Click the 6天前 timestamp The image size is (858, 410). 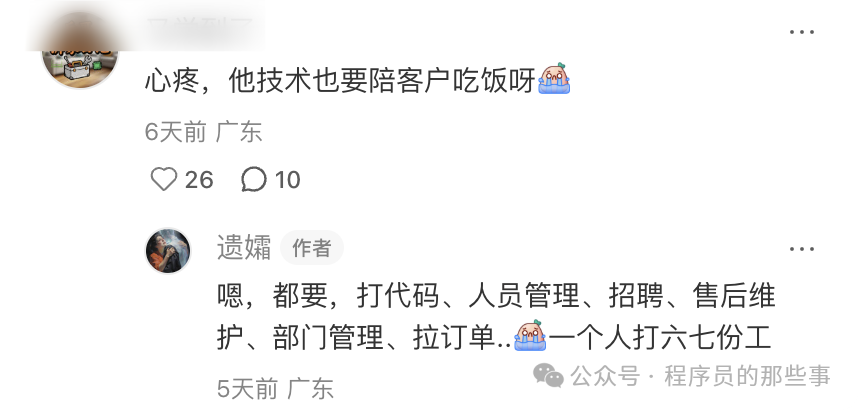coord(176,132)
